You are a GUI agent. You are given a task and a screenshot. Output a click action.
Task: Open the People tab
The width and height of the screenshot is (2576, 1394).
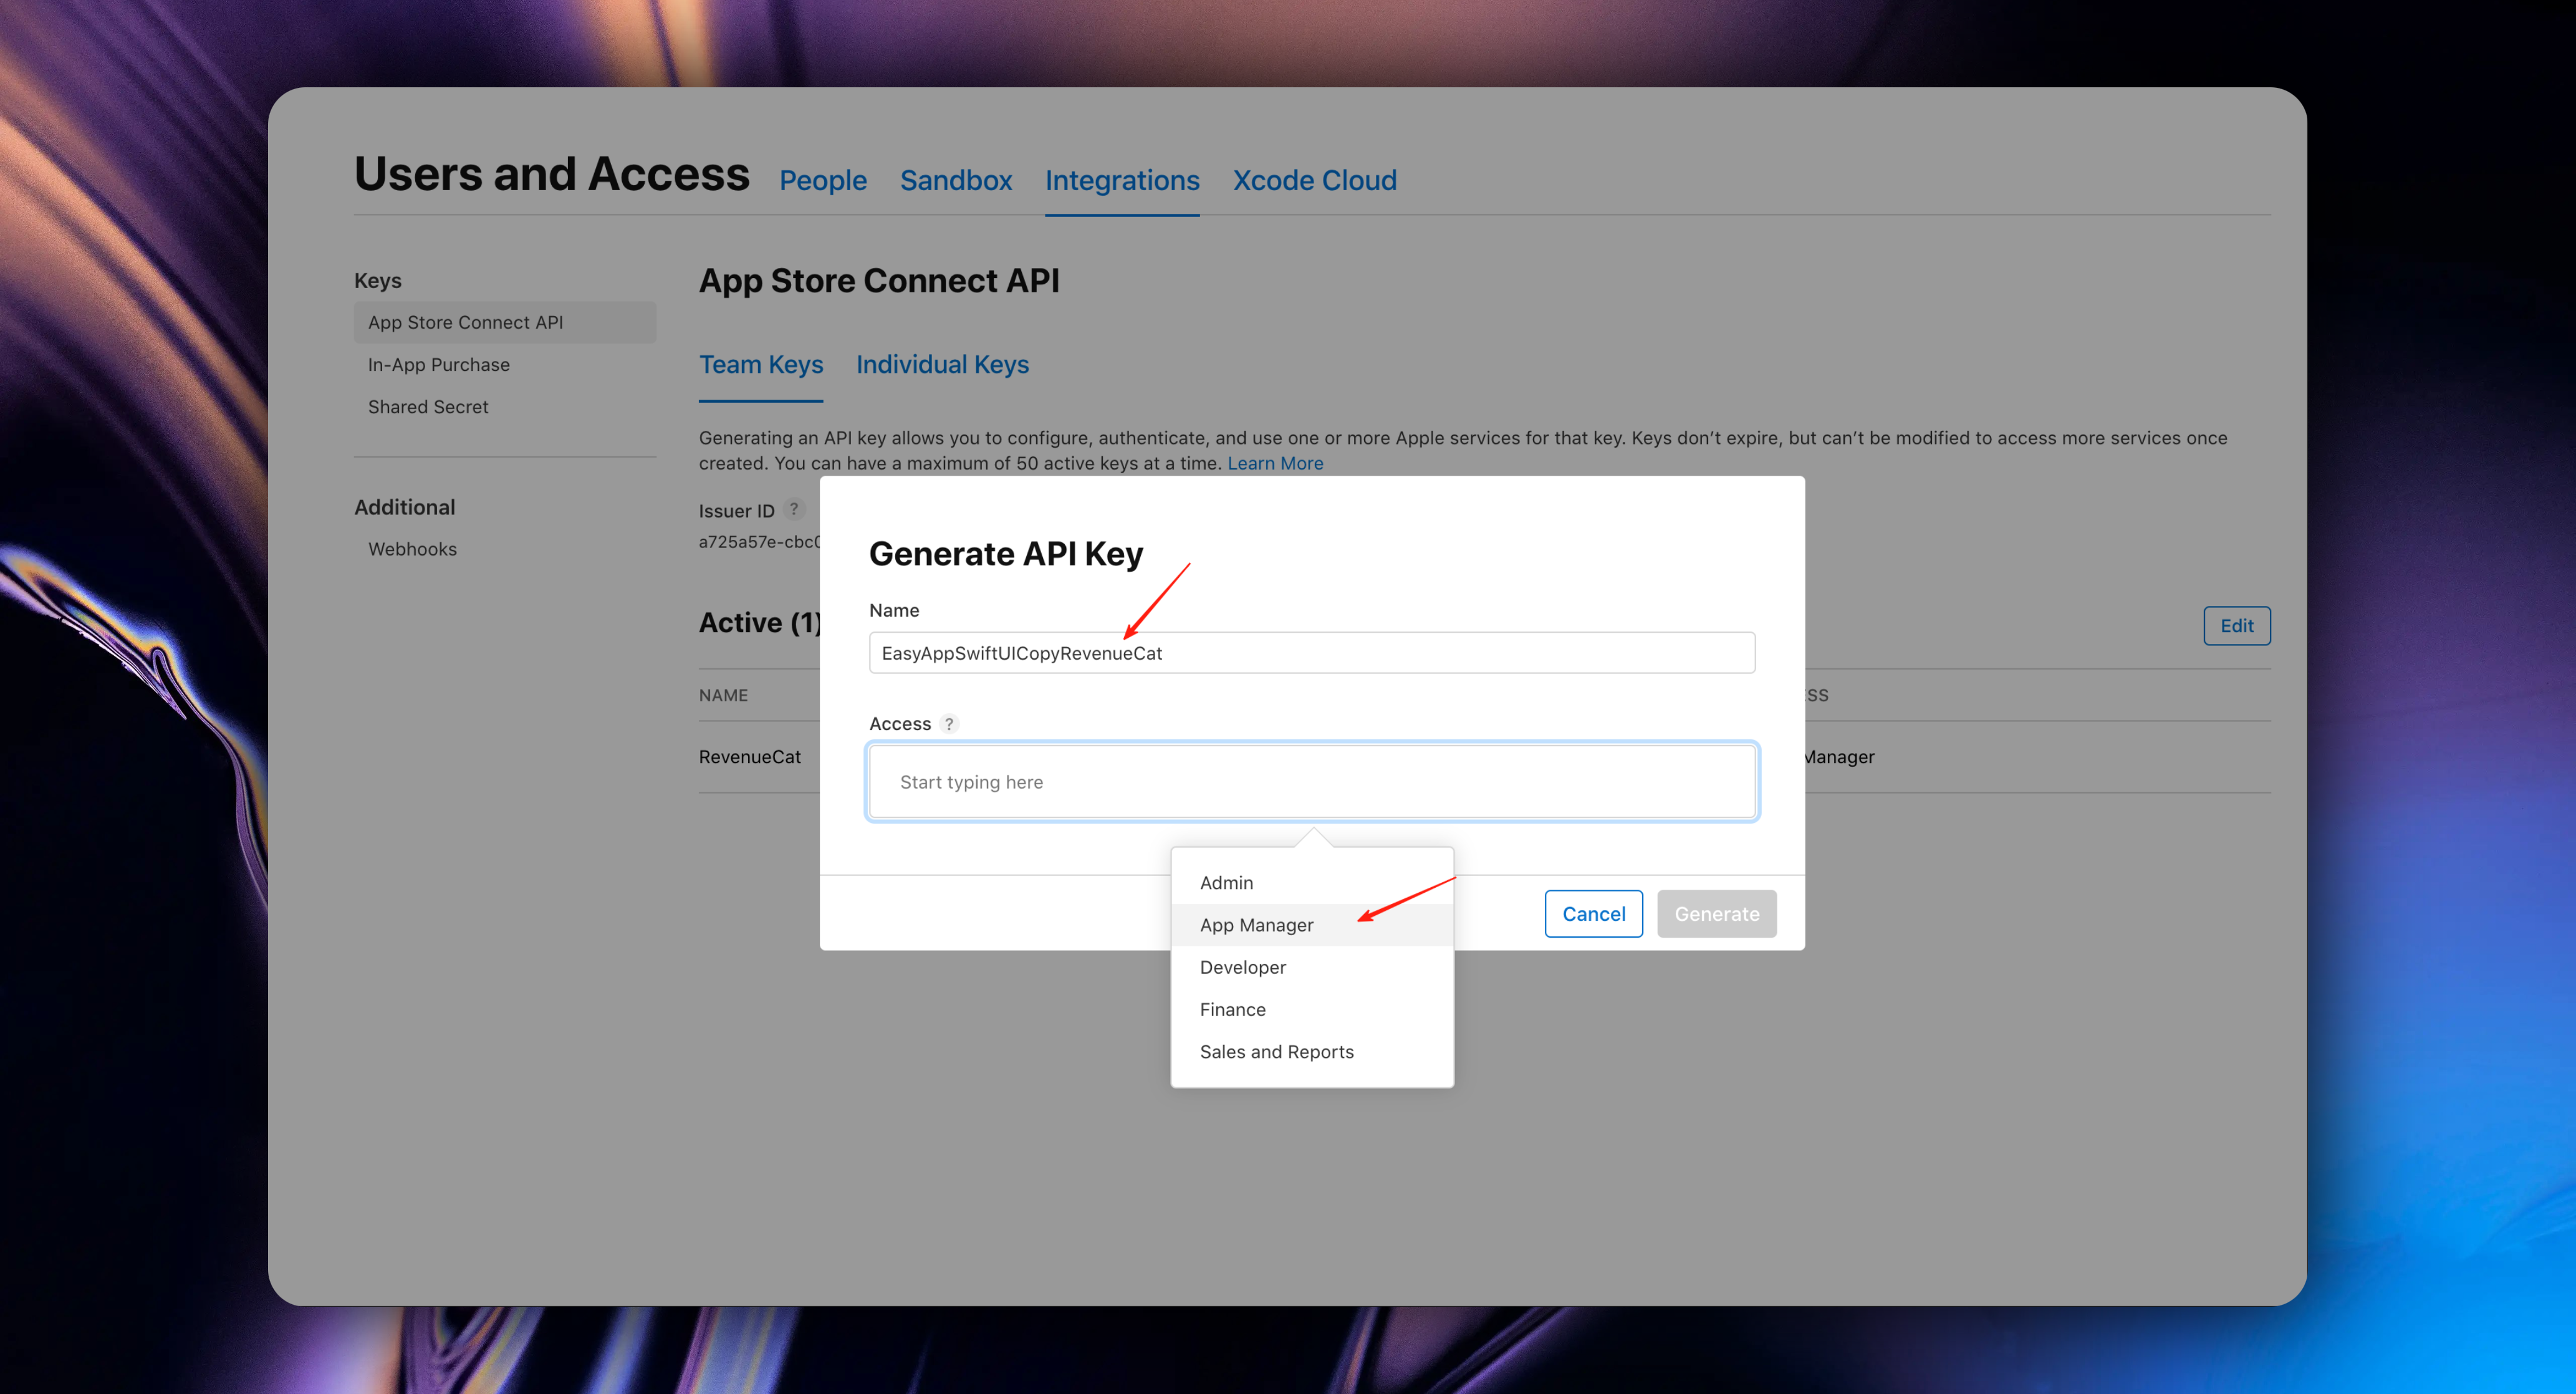click(x=822, y=180)
